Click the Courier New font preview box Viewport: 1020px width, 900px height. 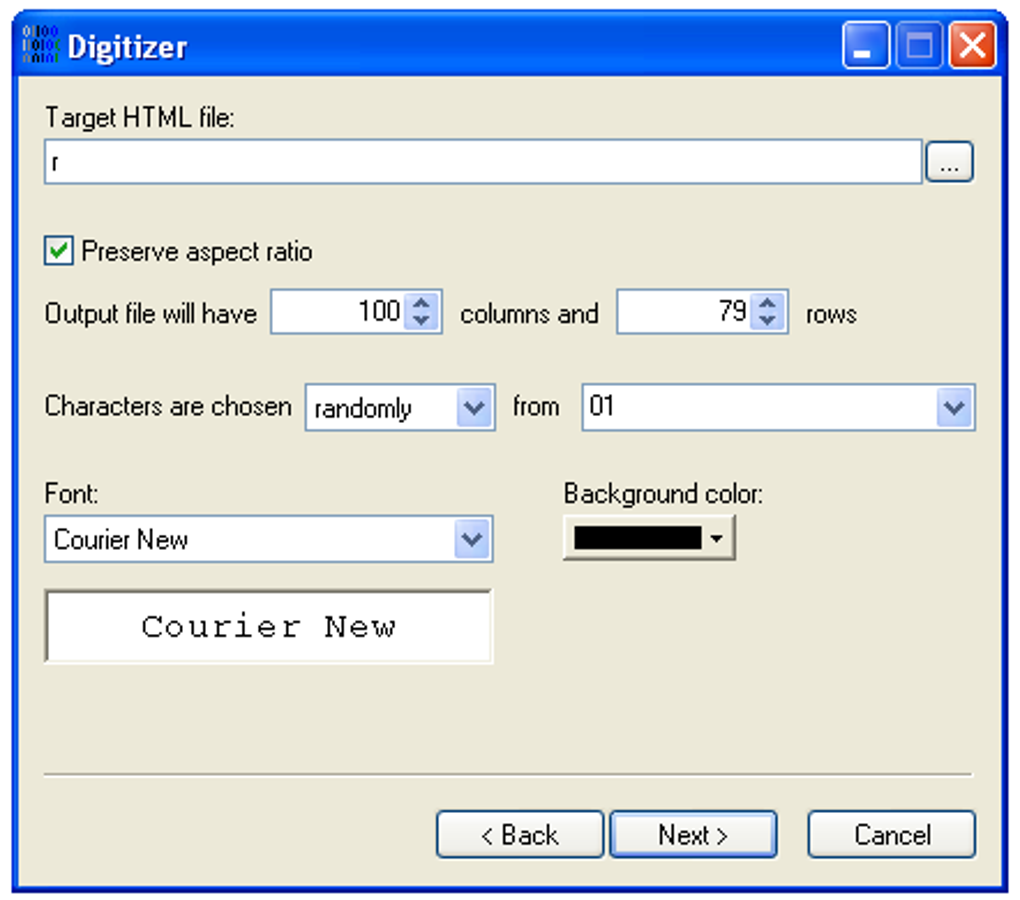point(268,626)
